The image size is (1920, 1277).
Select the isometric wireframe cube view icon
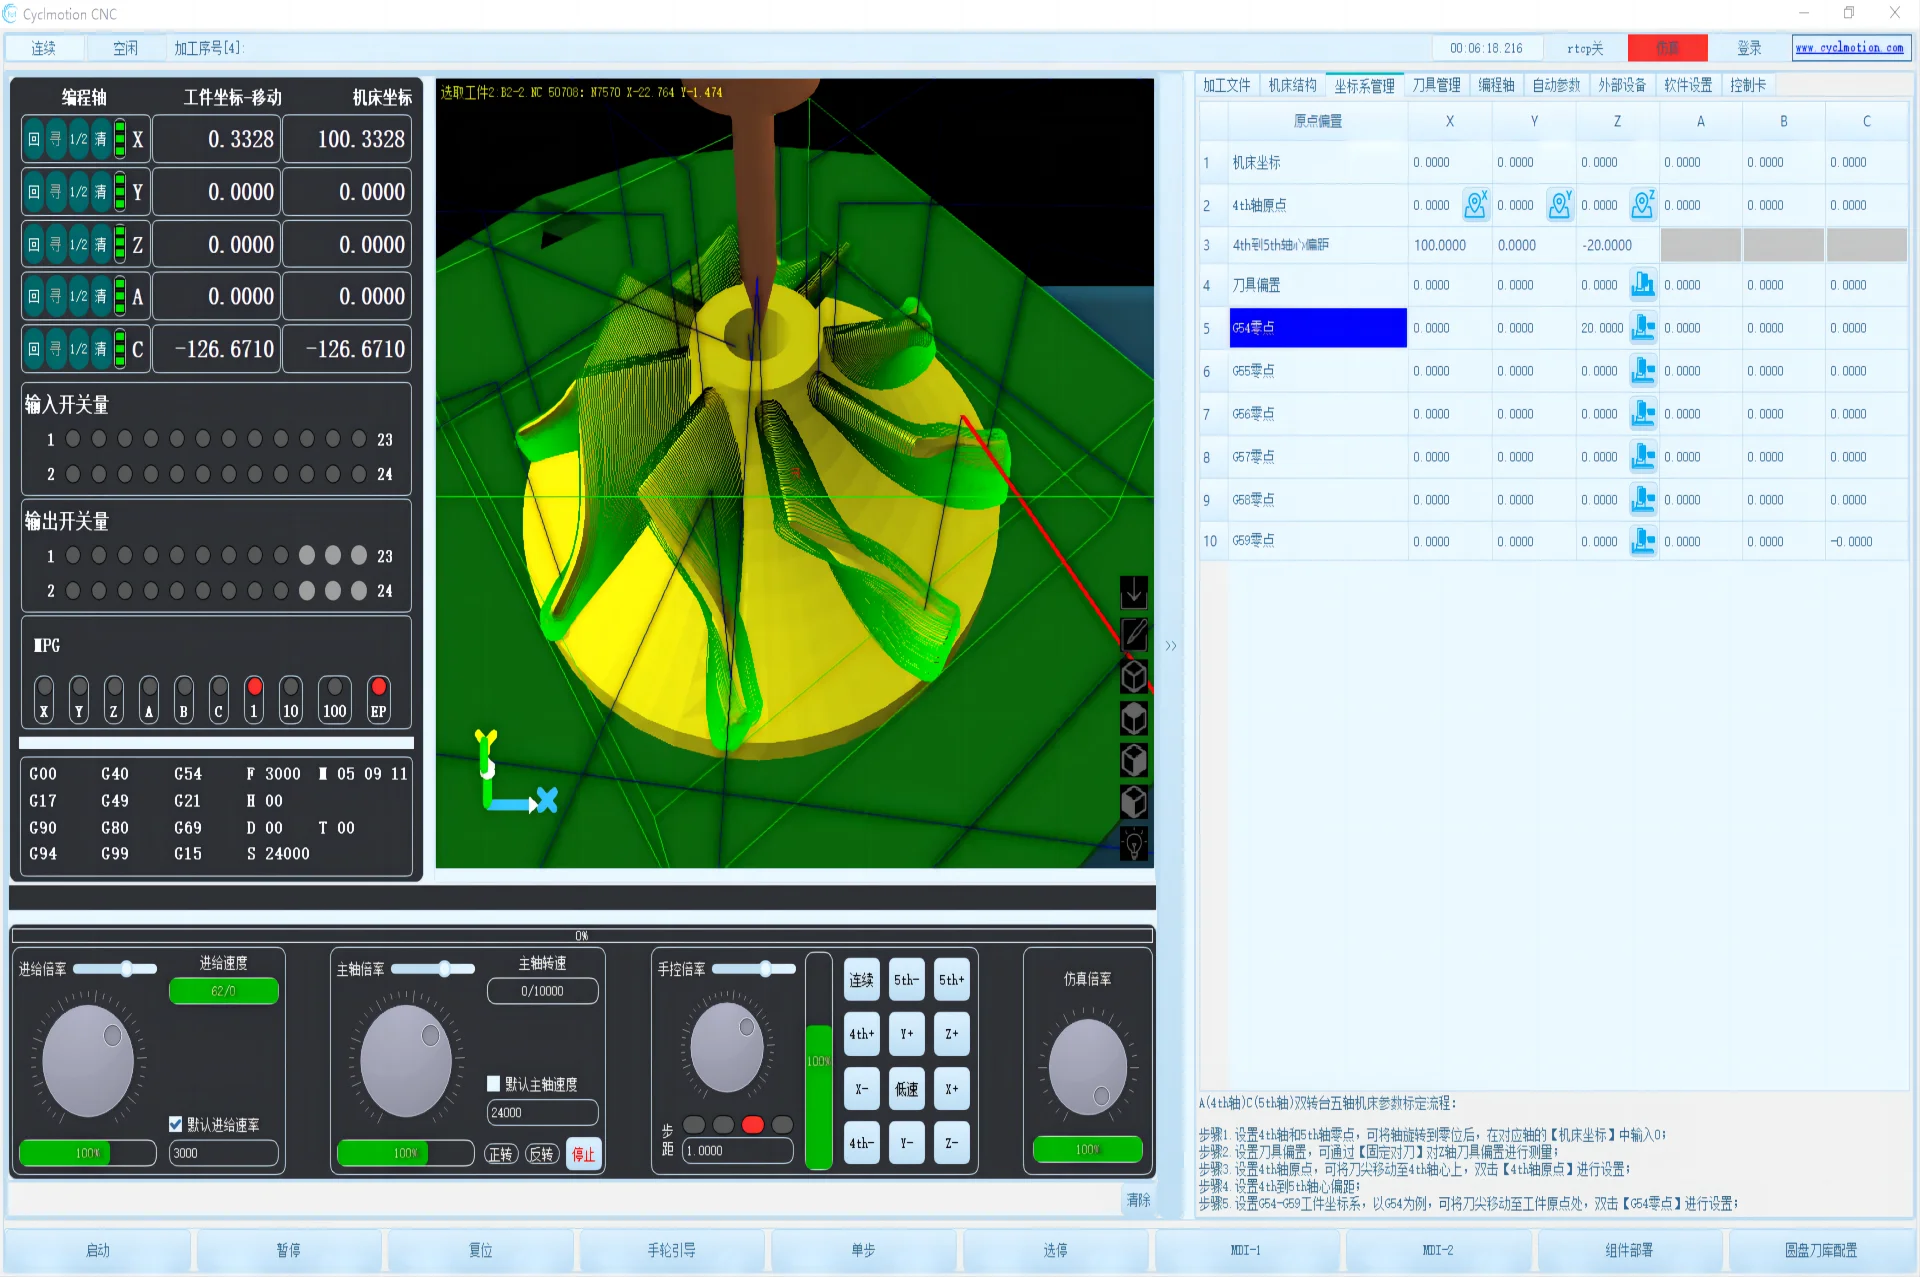click(1133, 677)
